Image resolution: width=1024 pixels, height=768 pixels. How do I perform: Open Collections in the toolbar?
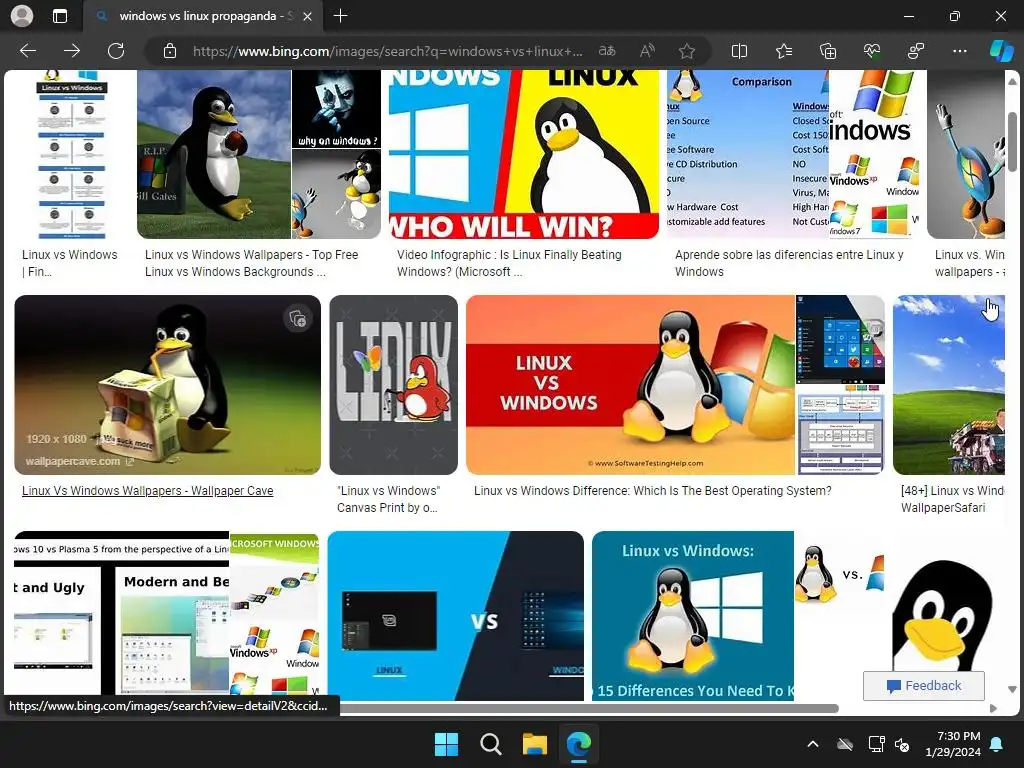[827, 51]
